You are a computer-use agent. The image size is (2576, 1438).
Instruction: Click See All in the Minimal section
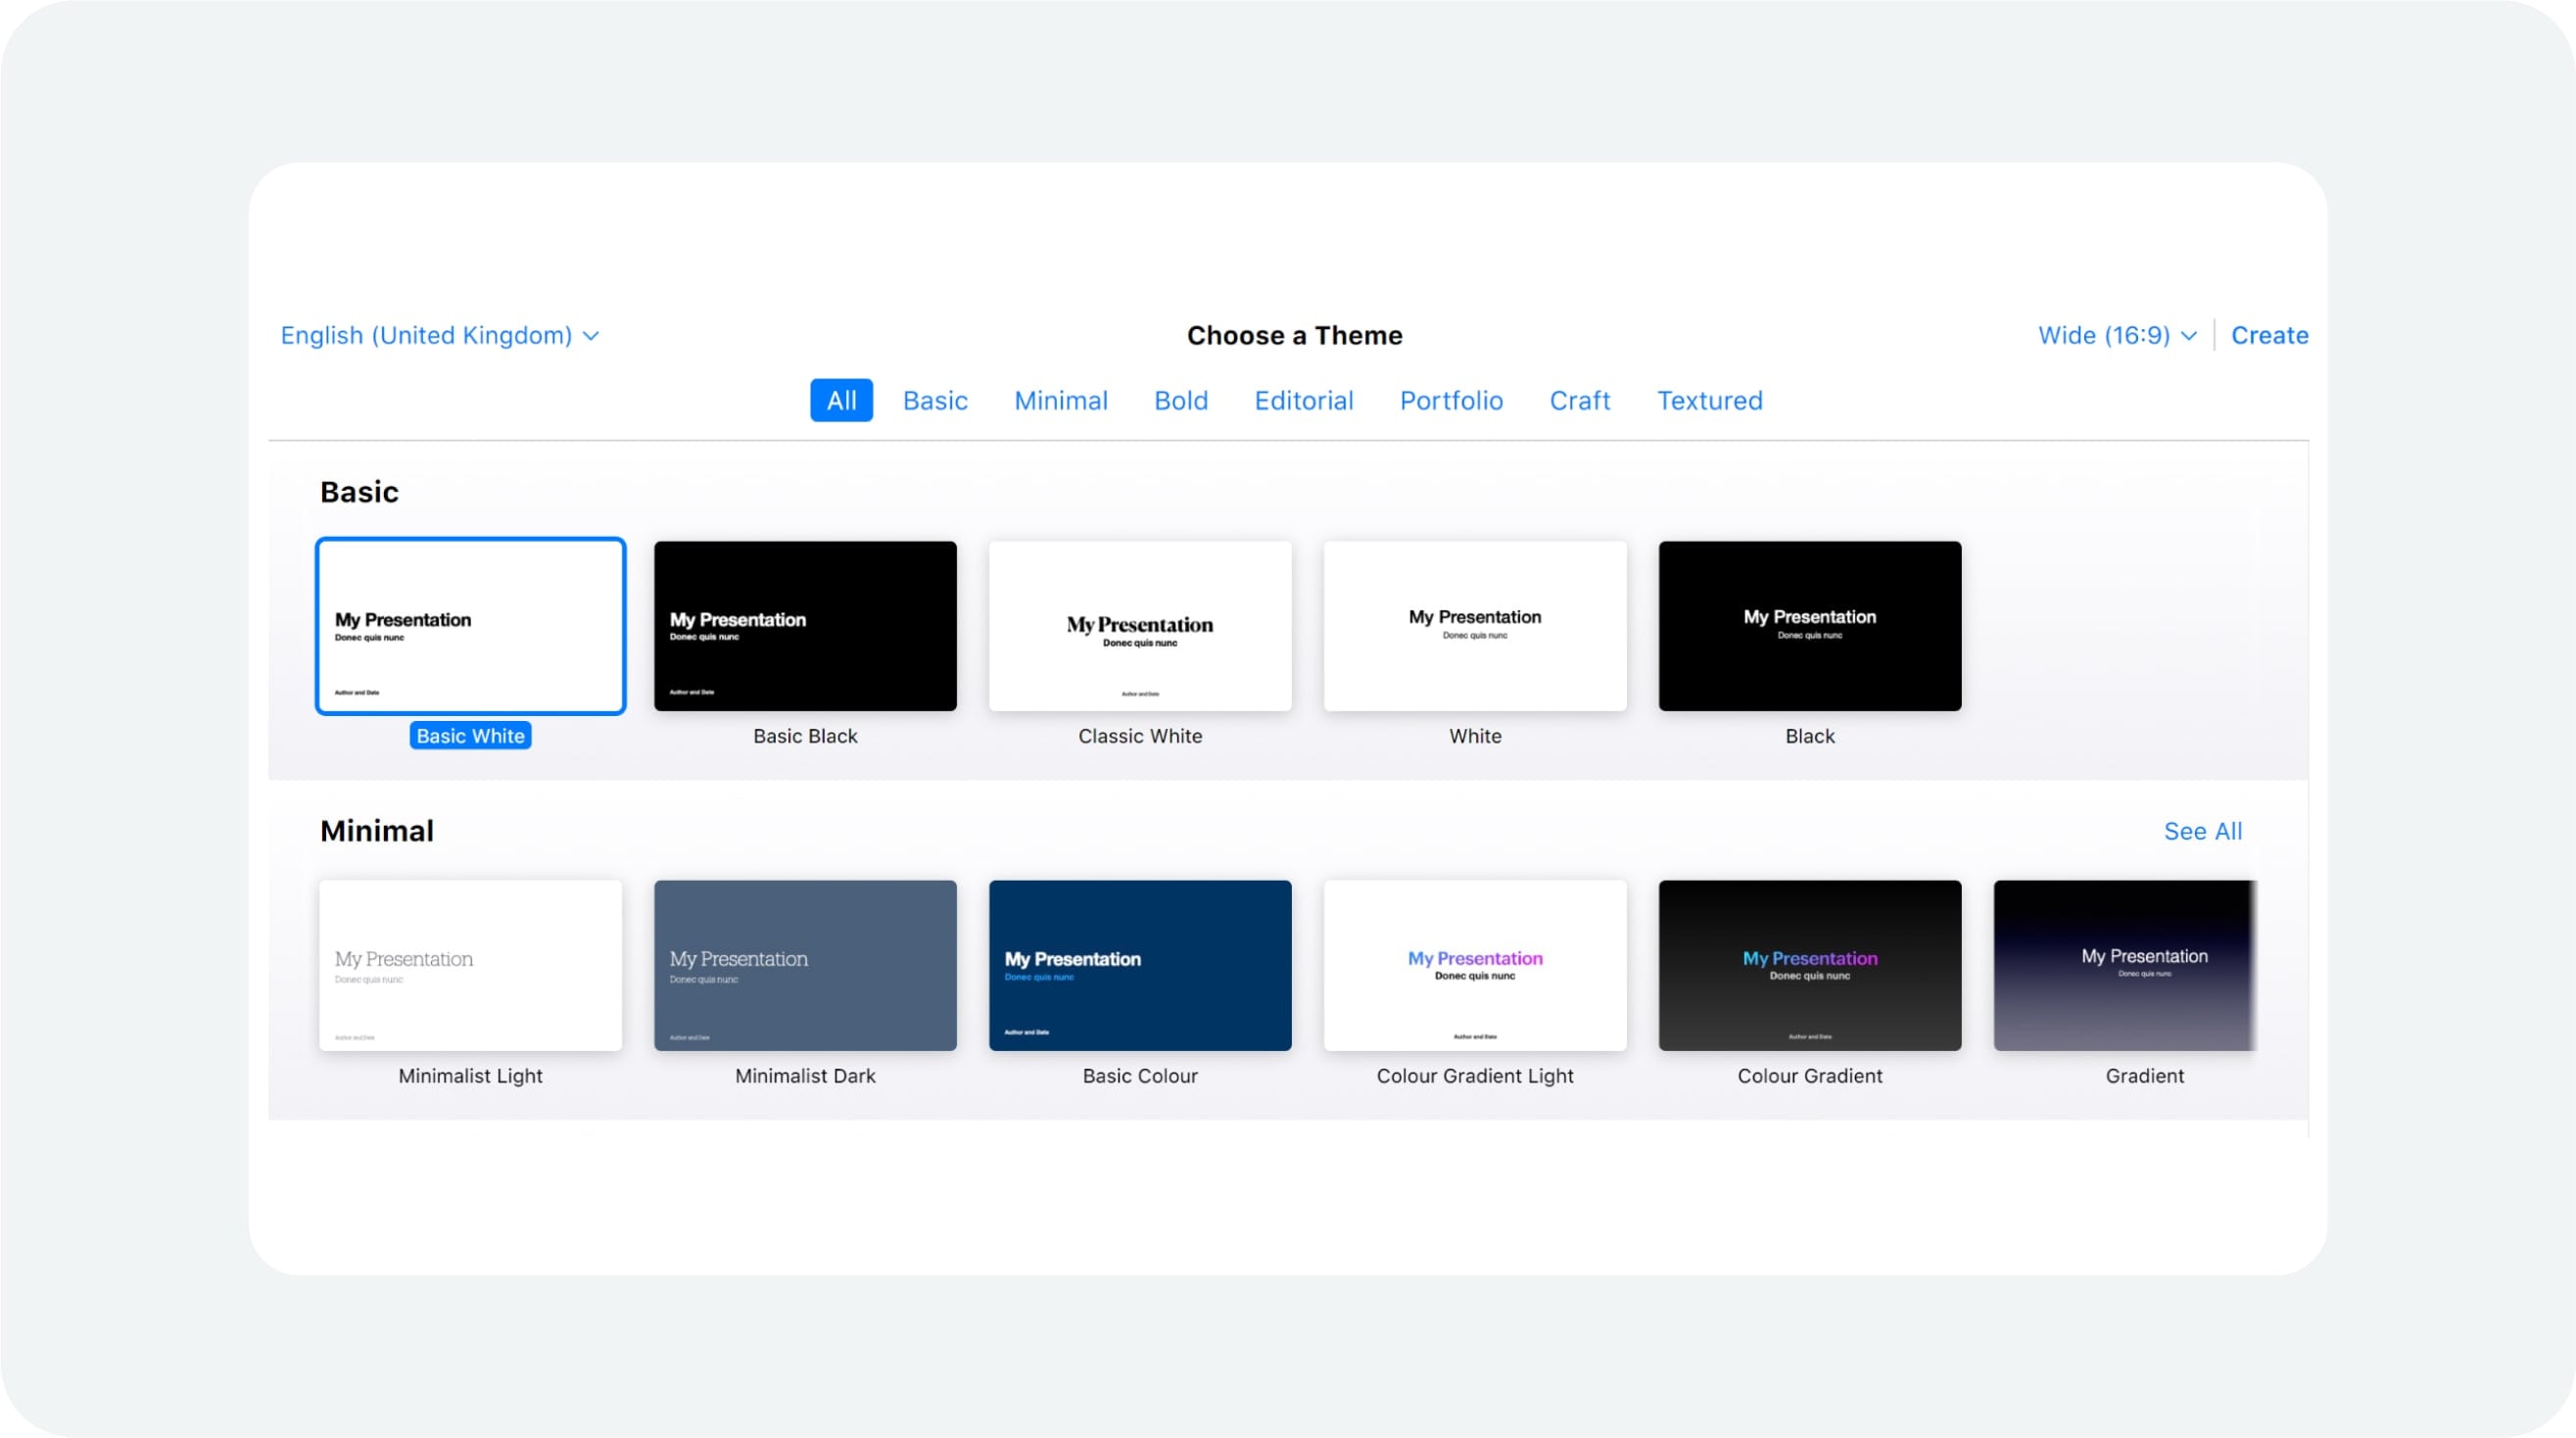(2203, 831)
